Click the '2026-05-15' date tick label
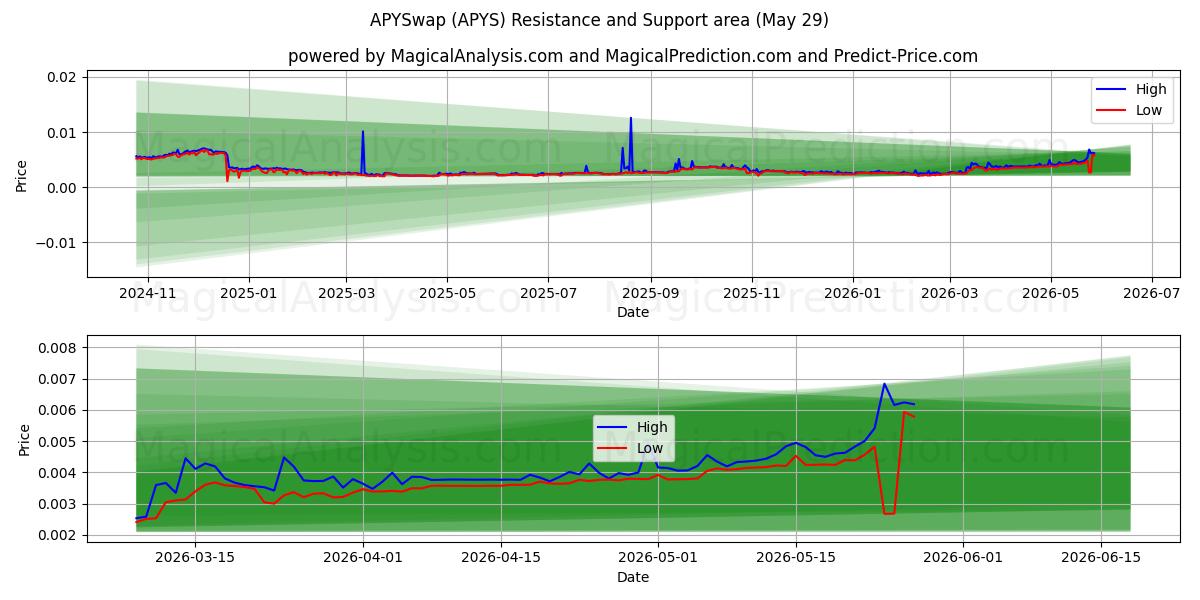 point(797,560)
